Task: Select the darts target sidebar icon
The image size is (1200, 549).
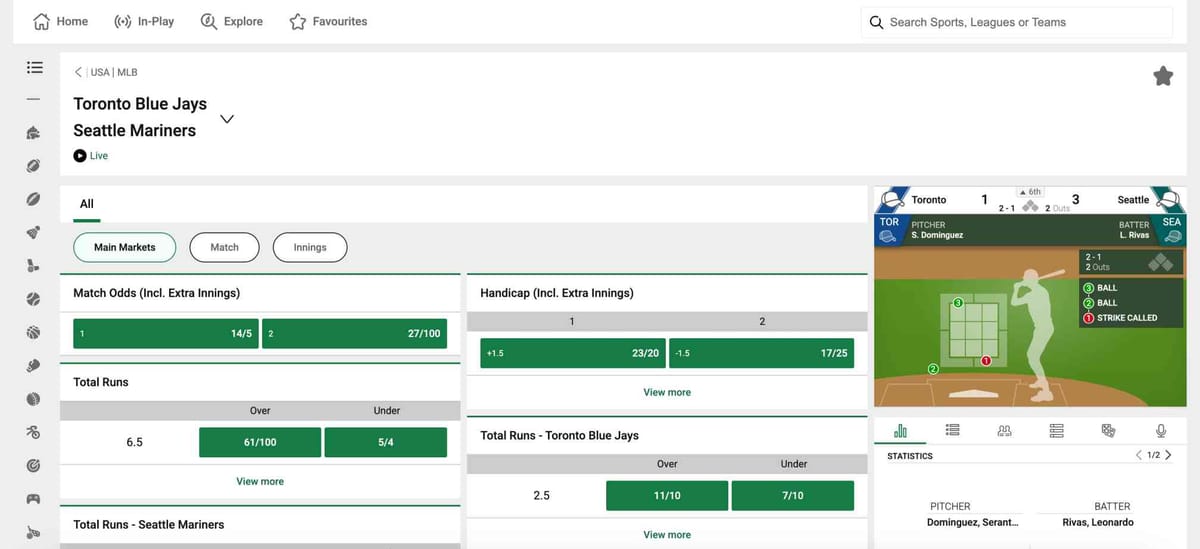Action: 34,466
